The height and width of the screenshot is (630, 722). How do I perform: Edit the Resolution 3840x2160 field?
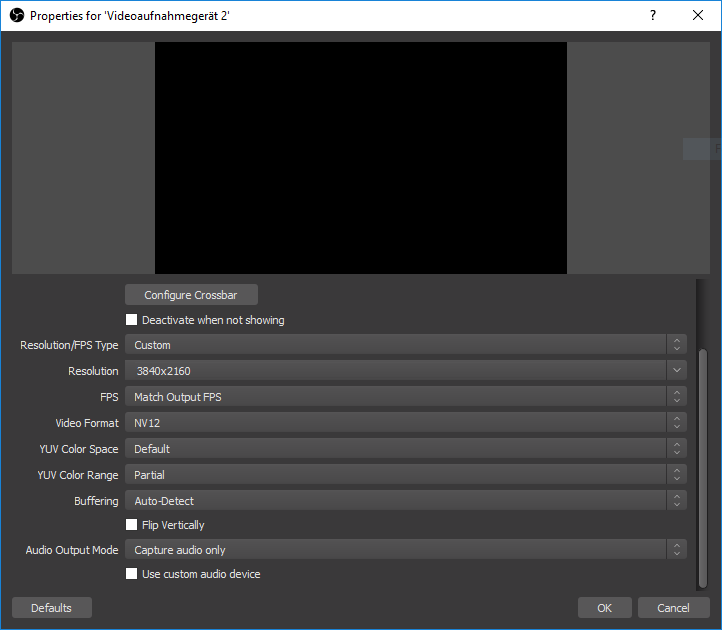pos(395,371)
